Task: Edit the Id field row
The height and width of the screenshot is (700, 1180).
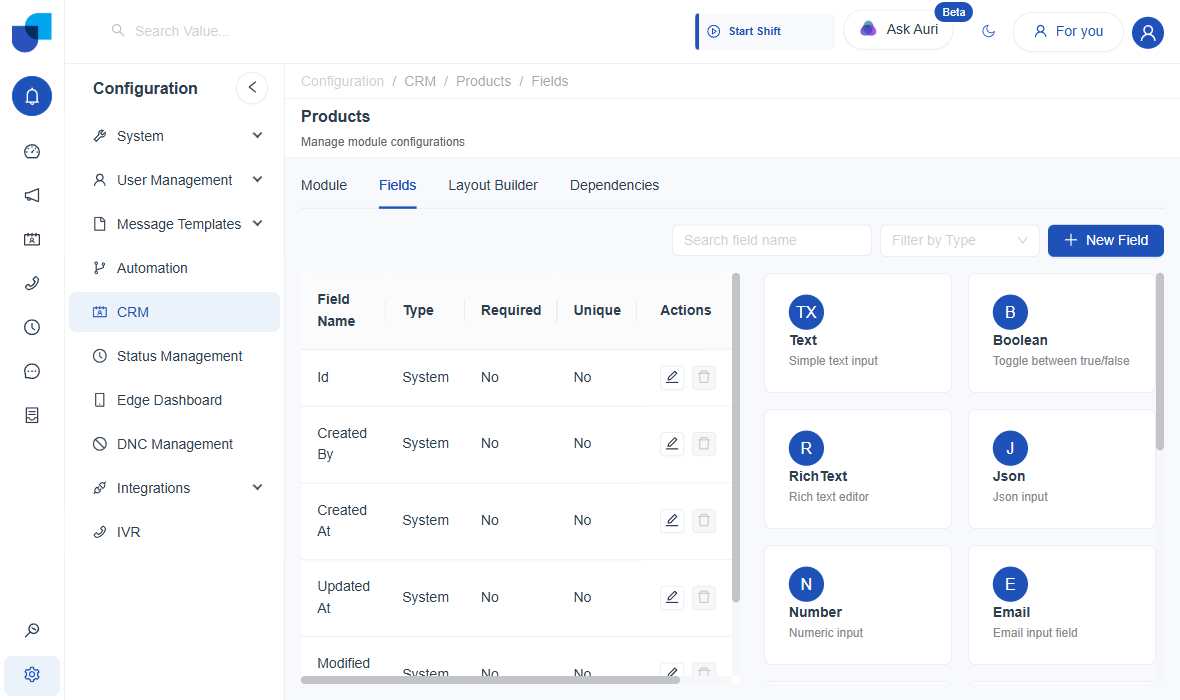Action: point(672,377)
